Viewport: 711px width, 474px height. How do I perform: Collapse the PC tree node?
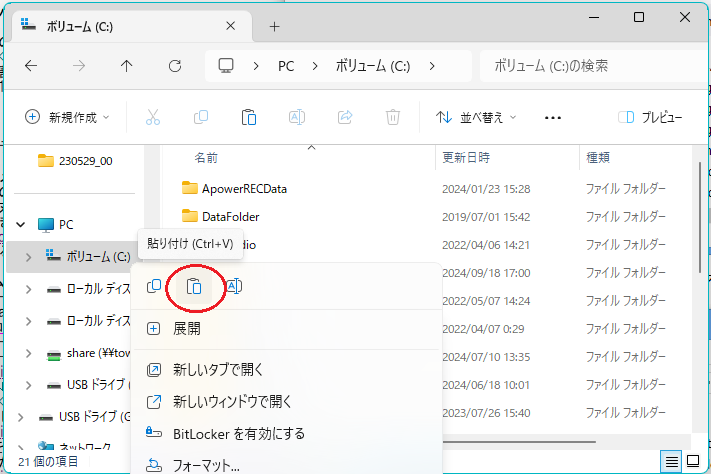pos(21,225)
